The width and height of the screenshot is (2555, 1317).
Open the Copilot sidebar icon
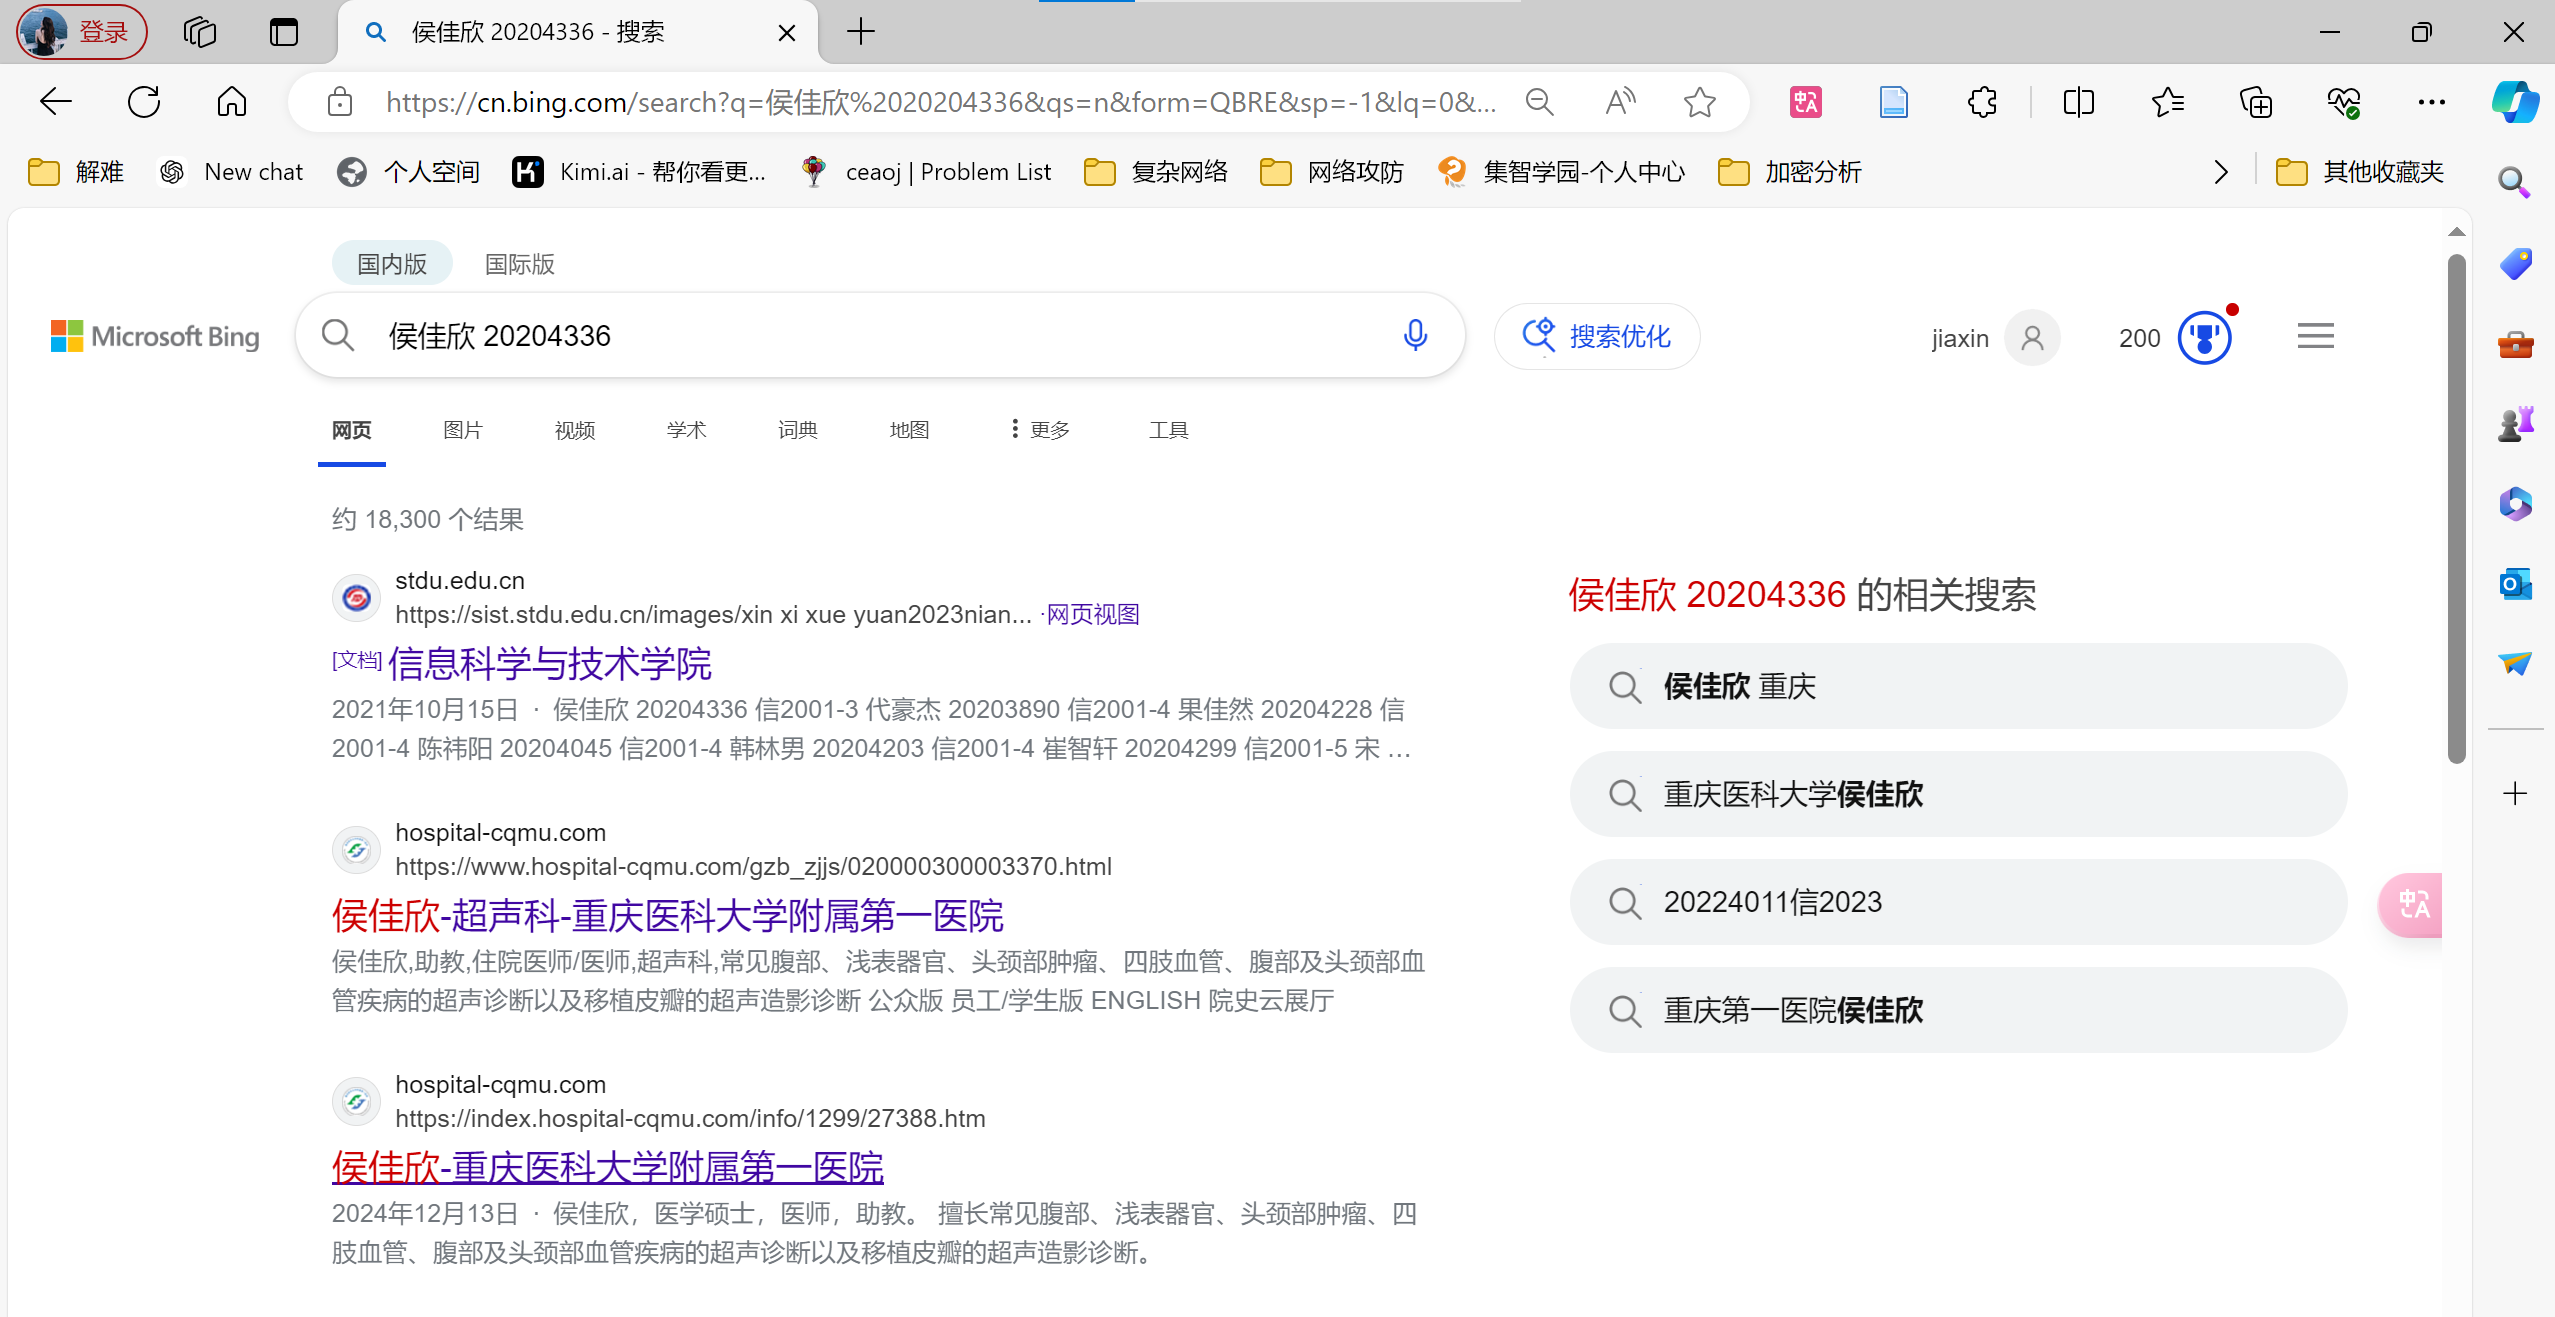(2515, 102)
